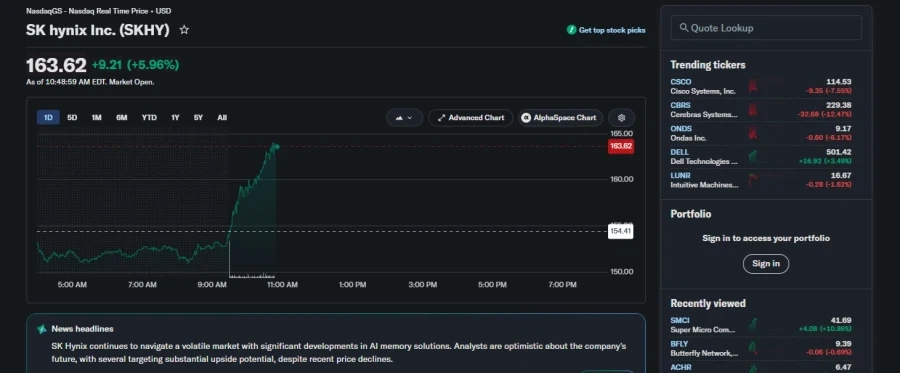The height and width of the screenshot is (373, 900).
Task: Open the Advanced Chart
Action: point(471,118)
